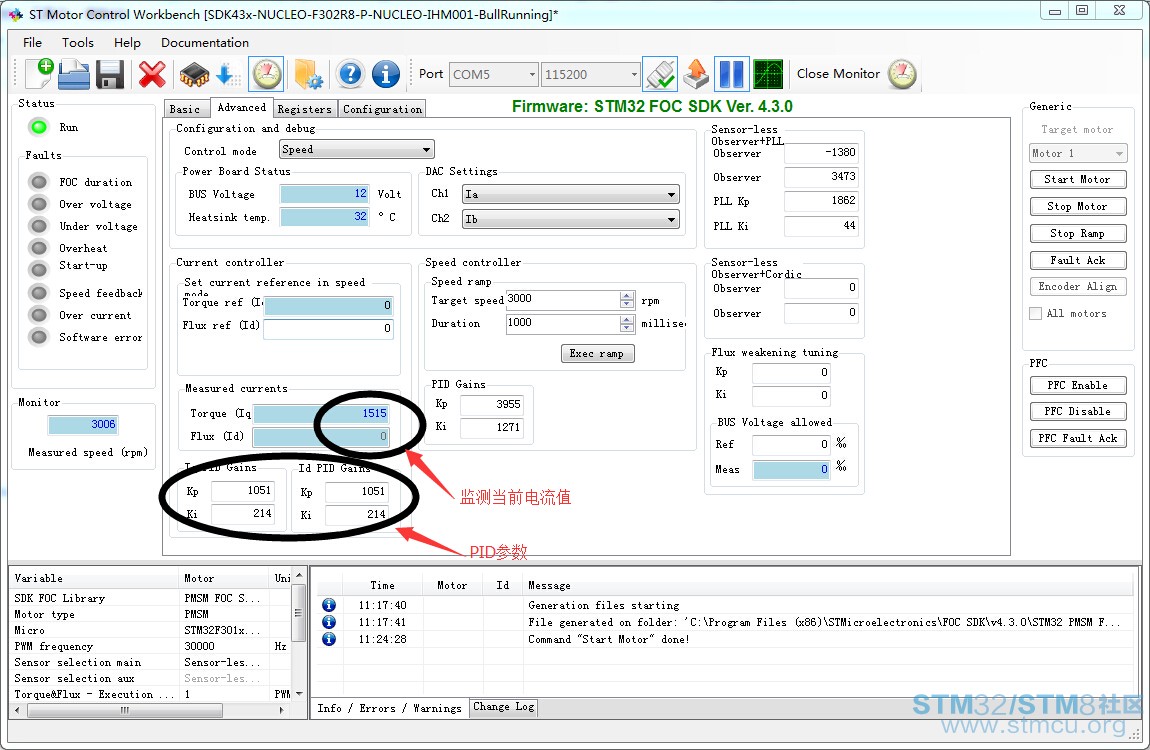
Task: Click the chip generation icon
Action: 194,74
